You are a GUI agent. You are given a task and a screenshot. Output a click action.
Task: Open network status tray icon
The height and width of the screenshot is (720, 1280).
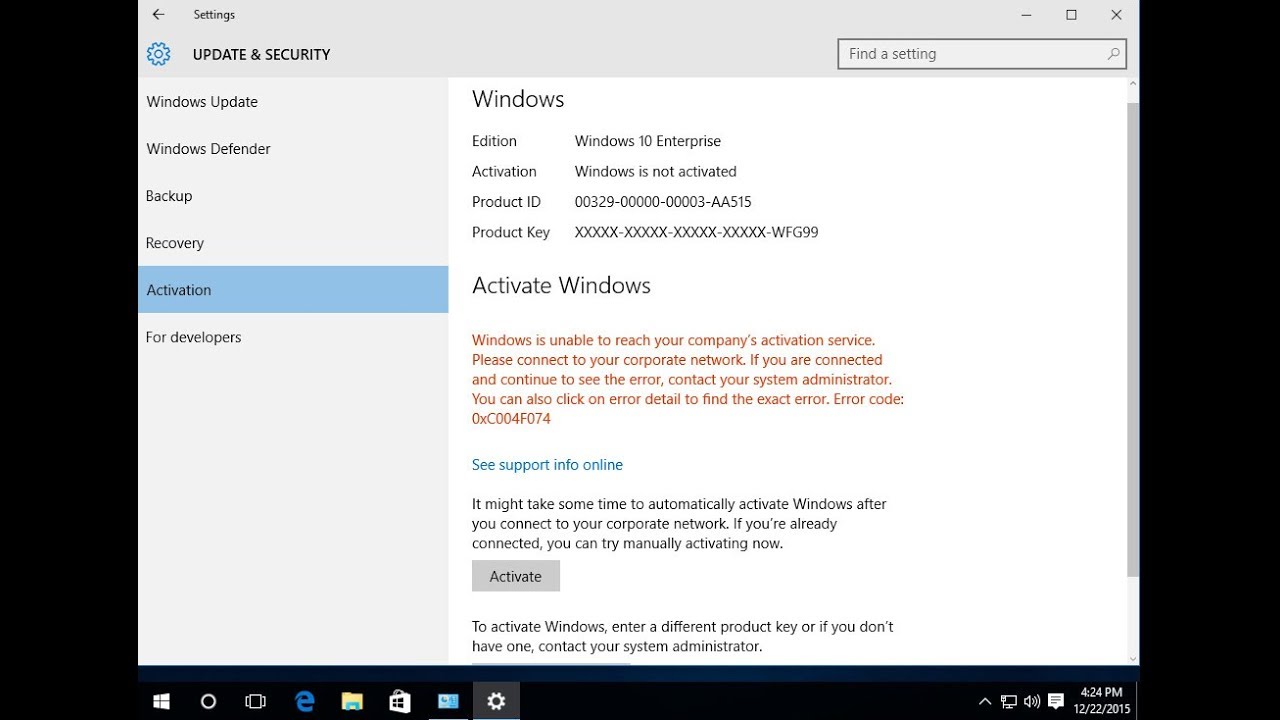(1009, 701)
